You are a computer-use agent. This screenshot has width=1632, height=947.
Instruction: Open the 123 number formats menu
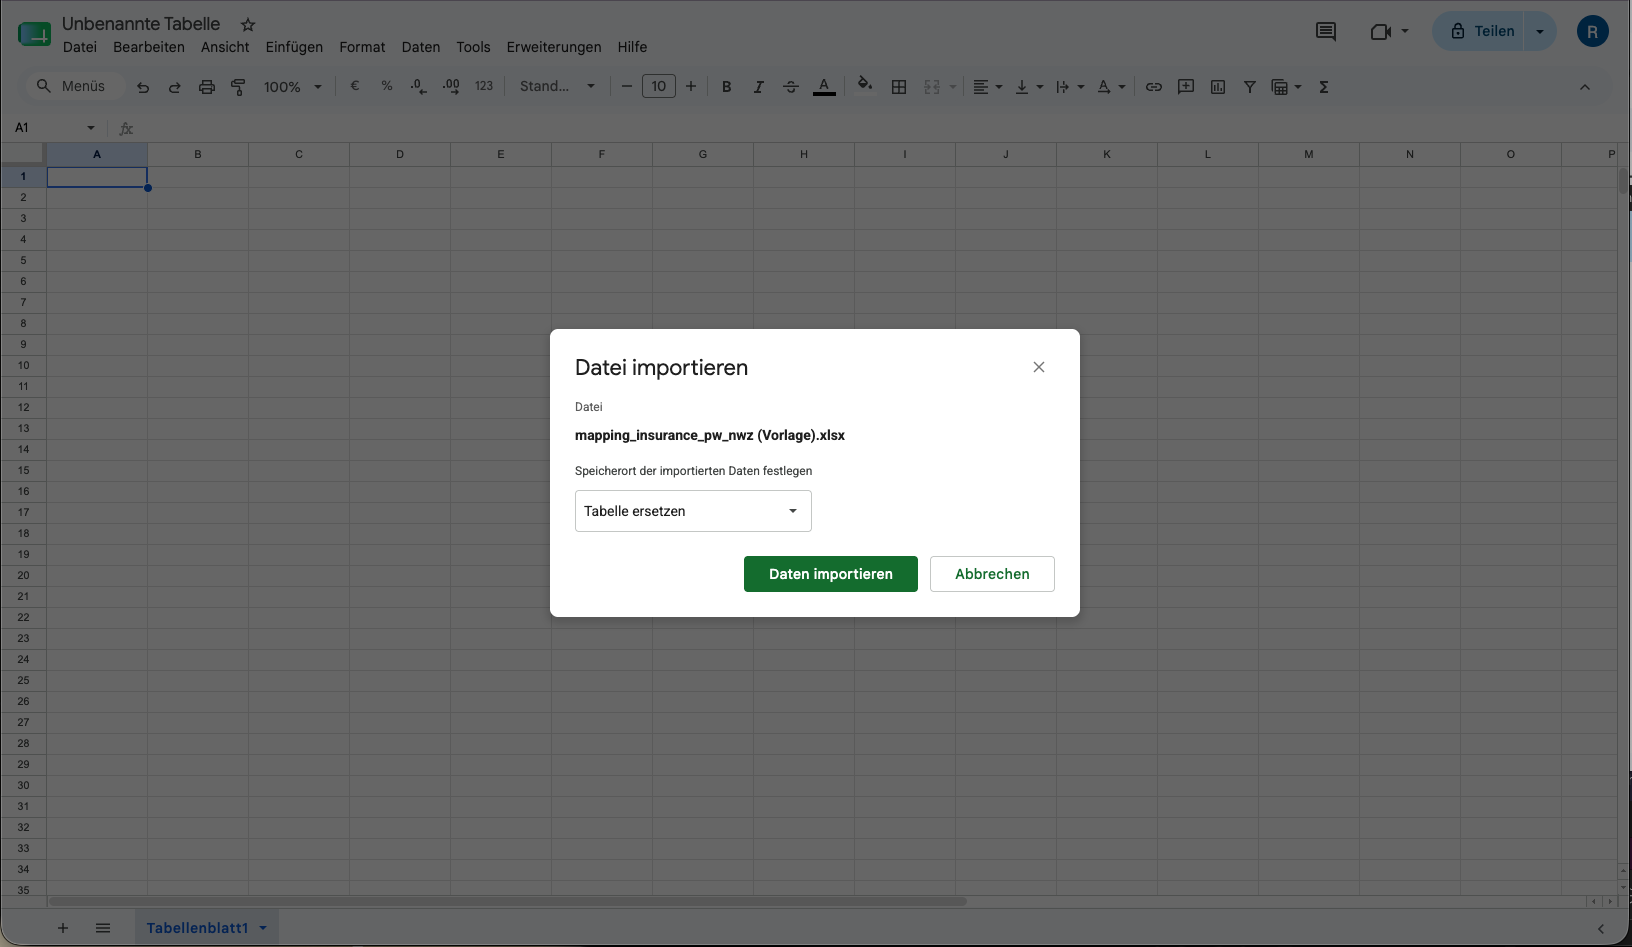[484, 86]
